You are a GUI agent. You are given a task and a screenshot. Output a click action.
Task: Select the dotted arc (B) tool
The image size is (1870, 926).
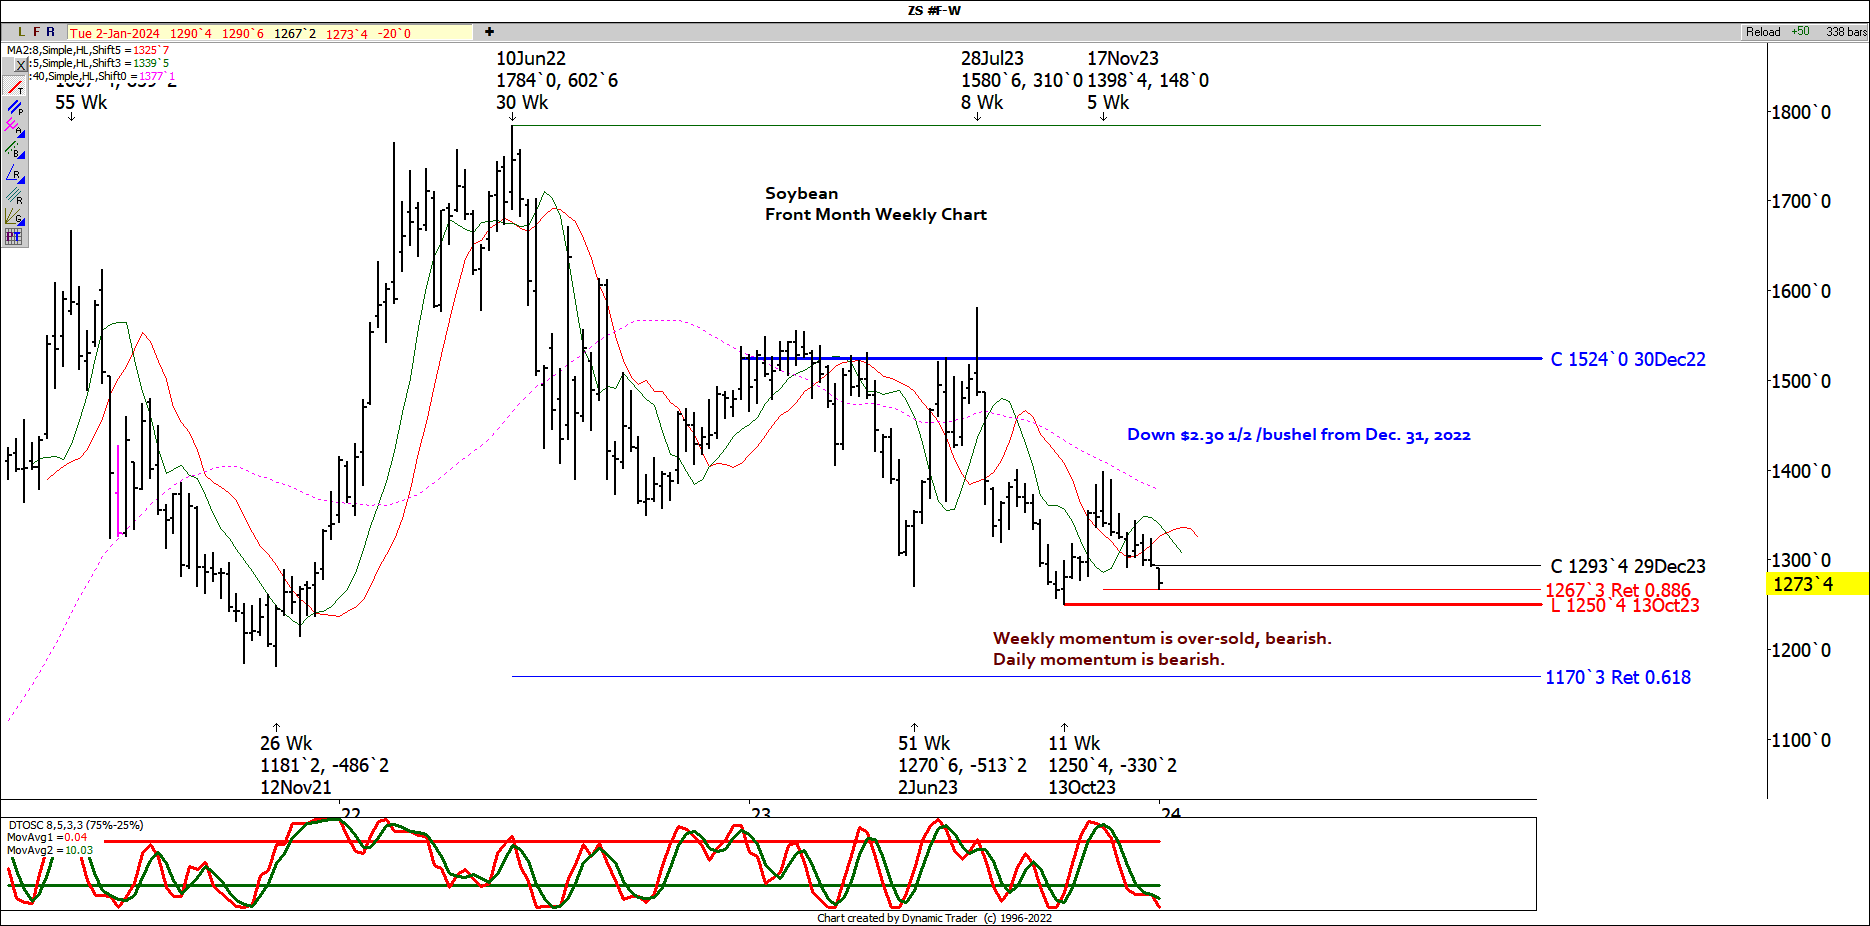coord(14,151)
